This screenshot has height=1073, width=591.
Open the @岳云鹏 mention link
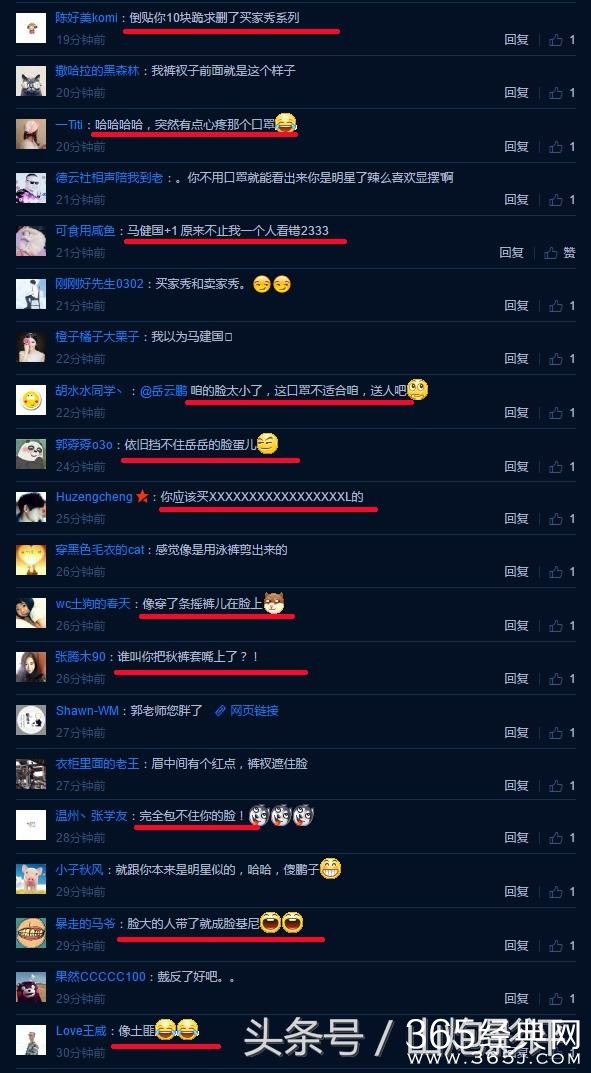163,391
